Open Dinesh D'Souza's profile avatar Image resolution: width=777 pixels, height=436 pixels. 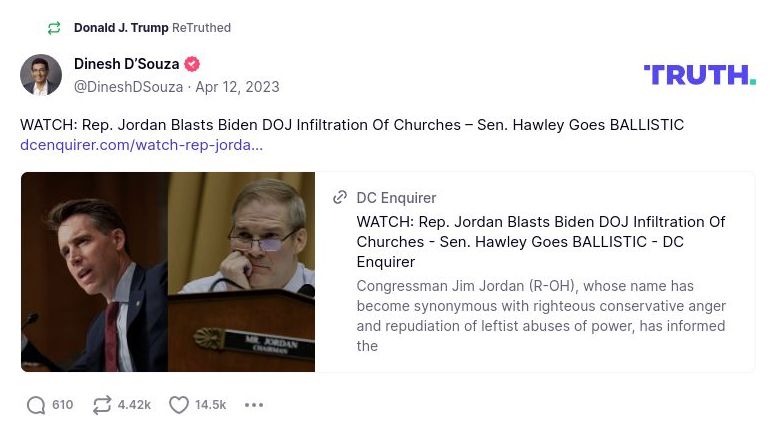tap(41, 75)
